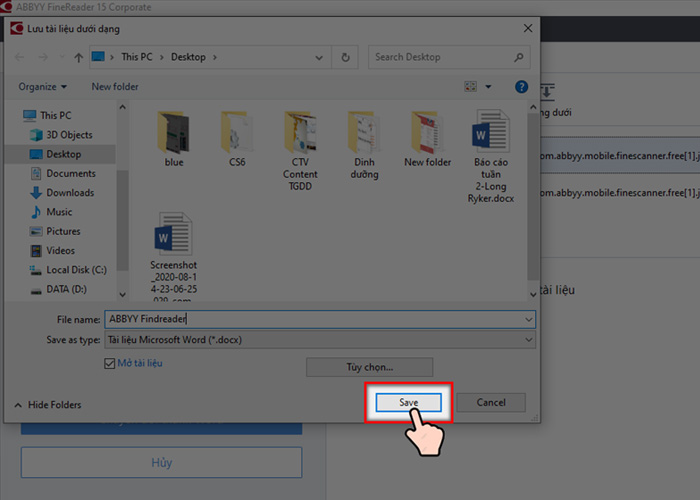This screenshot has height=500, width=700.
Task: Click the Save button
Action: (408, 403)
